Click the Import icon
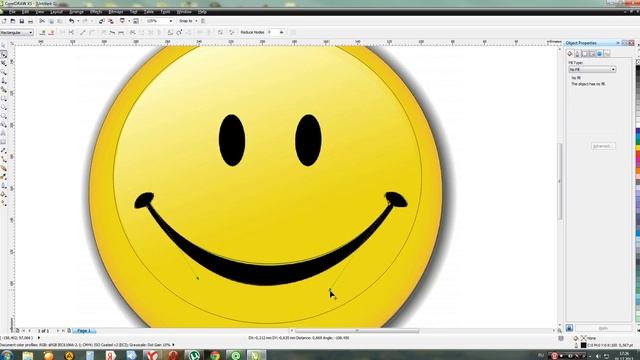 pyautogui.click(x=102, y=21)
